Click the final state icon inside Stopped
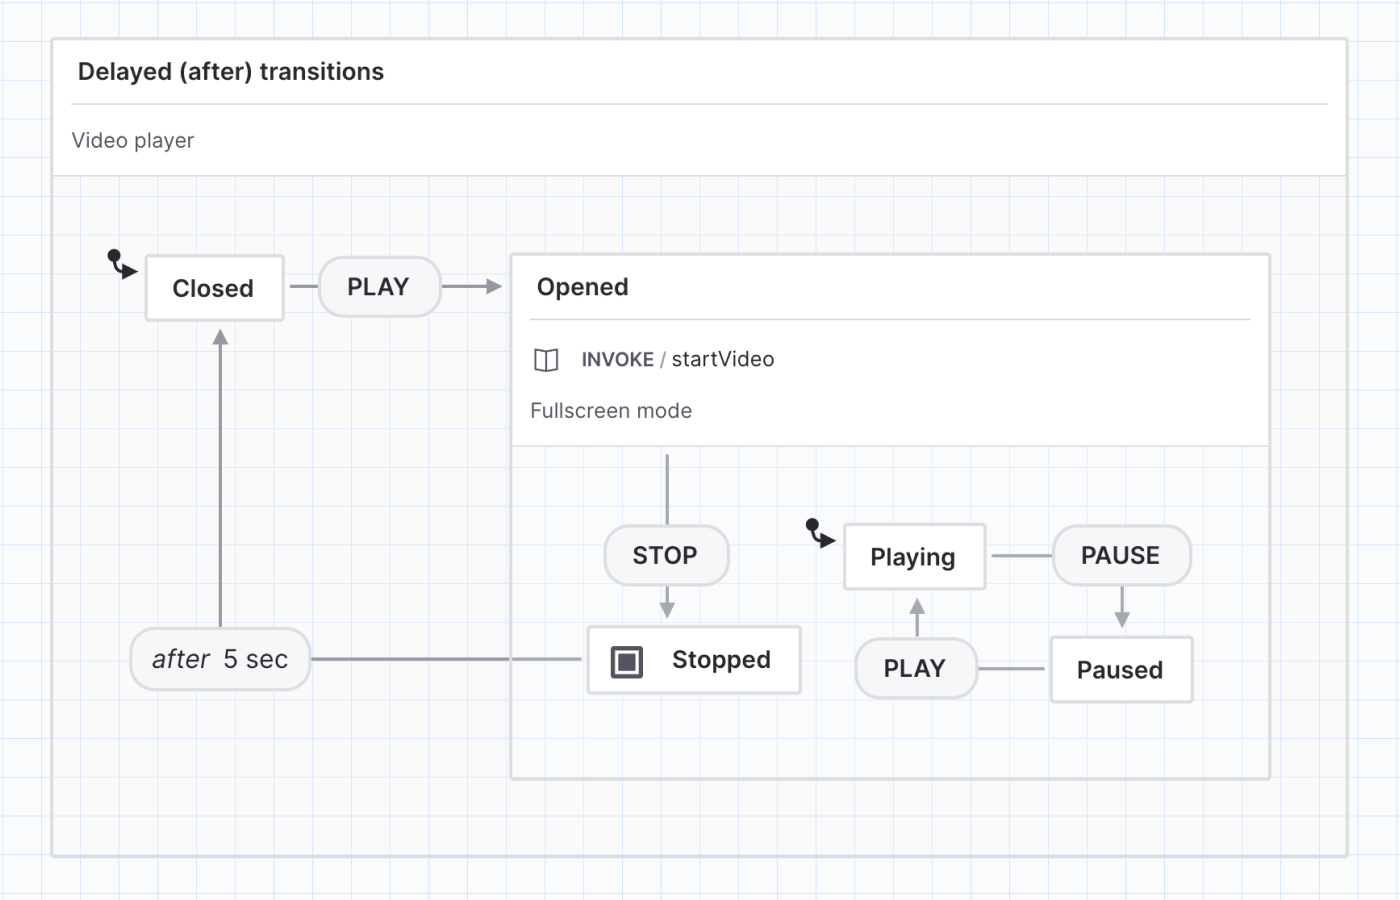This screenshot has width=1400, height=900. coord(626,660)
